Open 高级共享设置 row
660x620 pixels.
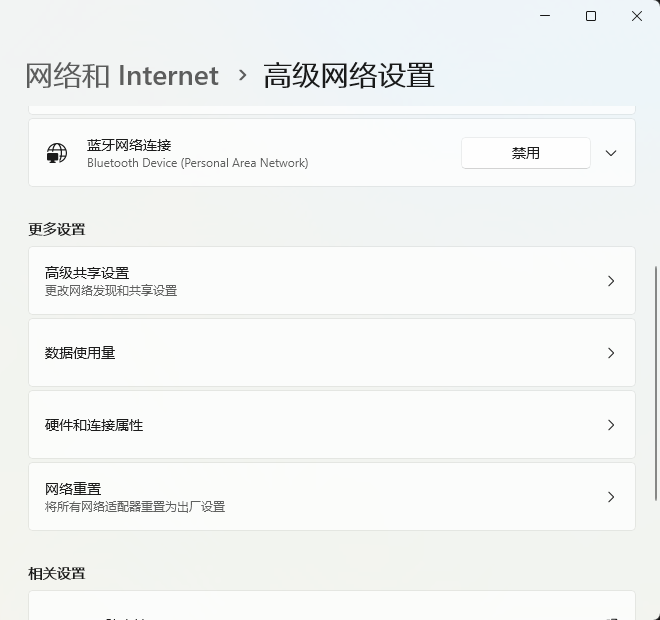(332, 281)
